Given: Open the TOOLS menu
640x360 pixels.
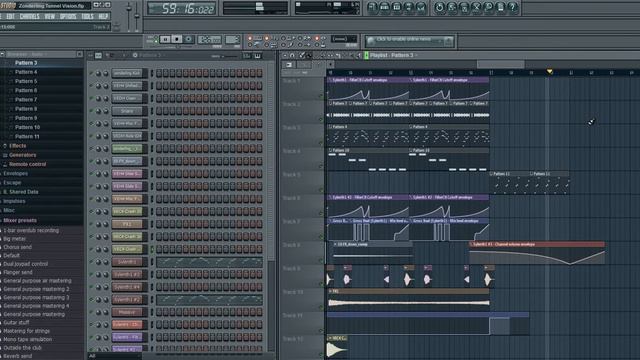Looking at the screenshot, I should [x=87, y=16].
